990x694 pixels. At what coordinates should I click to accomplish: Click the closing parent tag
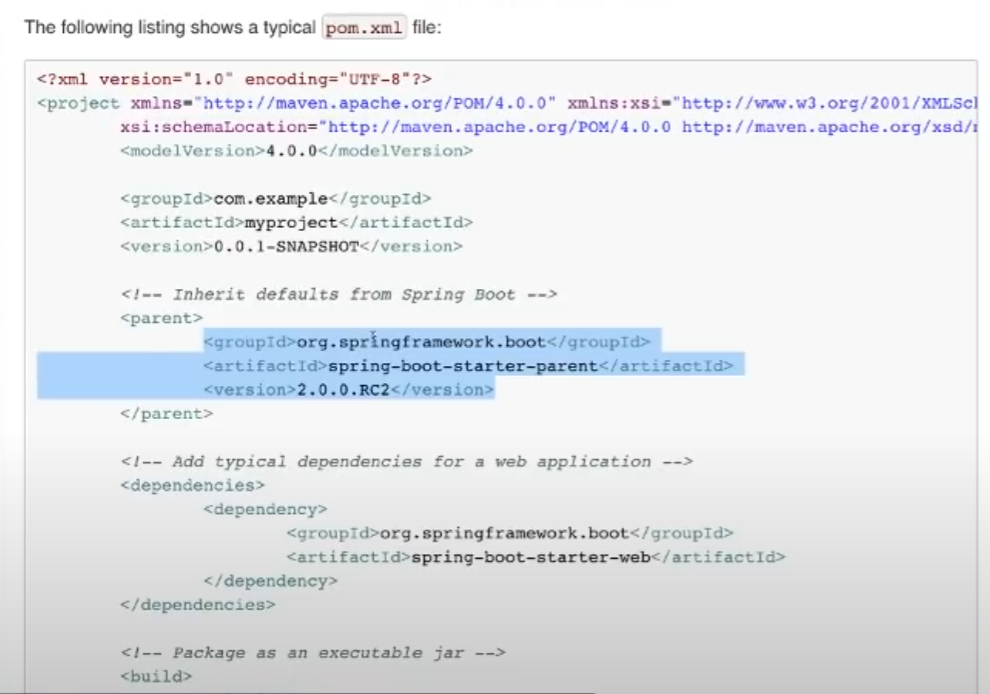[x=167, y=414]
